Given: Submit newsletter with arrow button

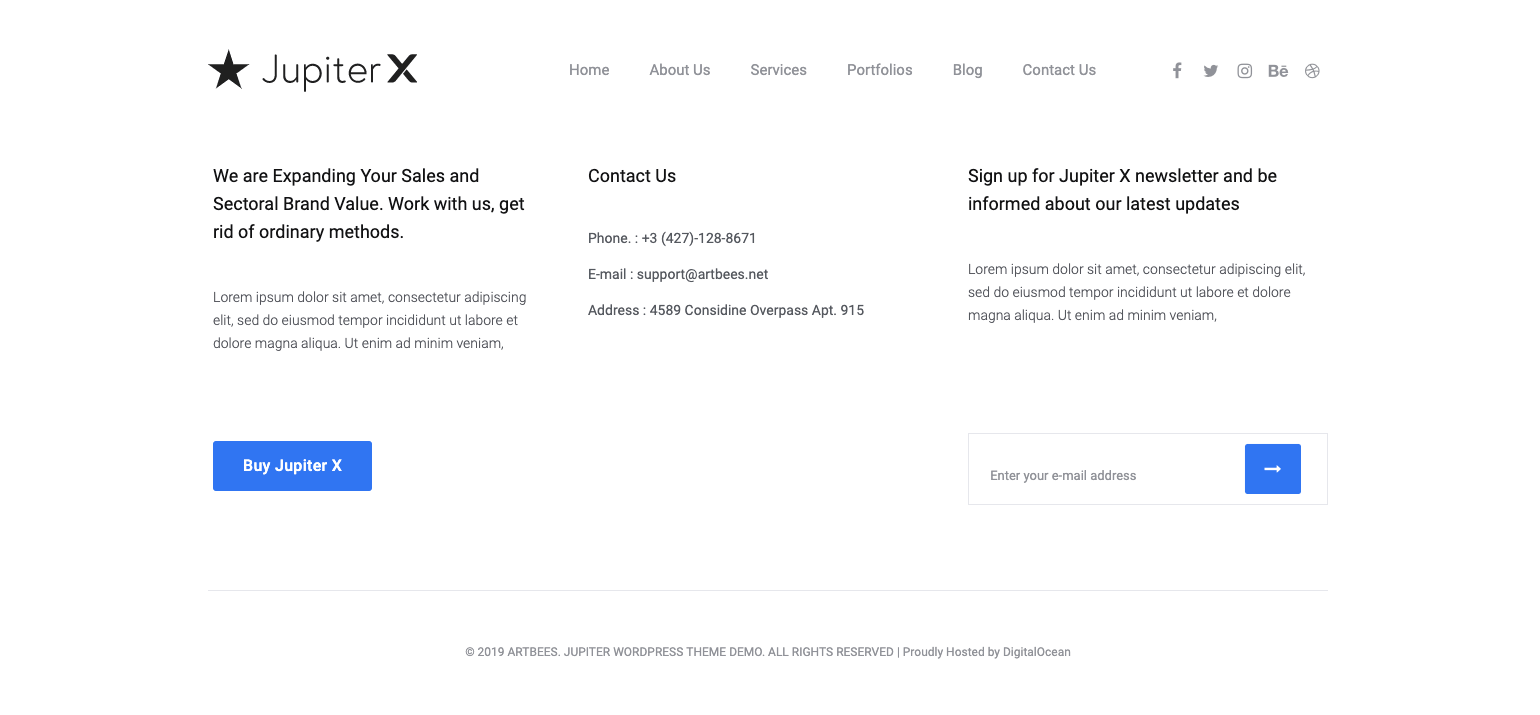Looking at the screenshot, I should point(1273,469).
